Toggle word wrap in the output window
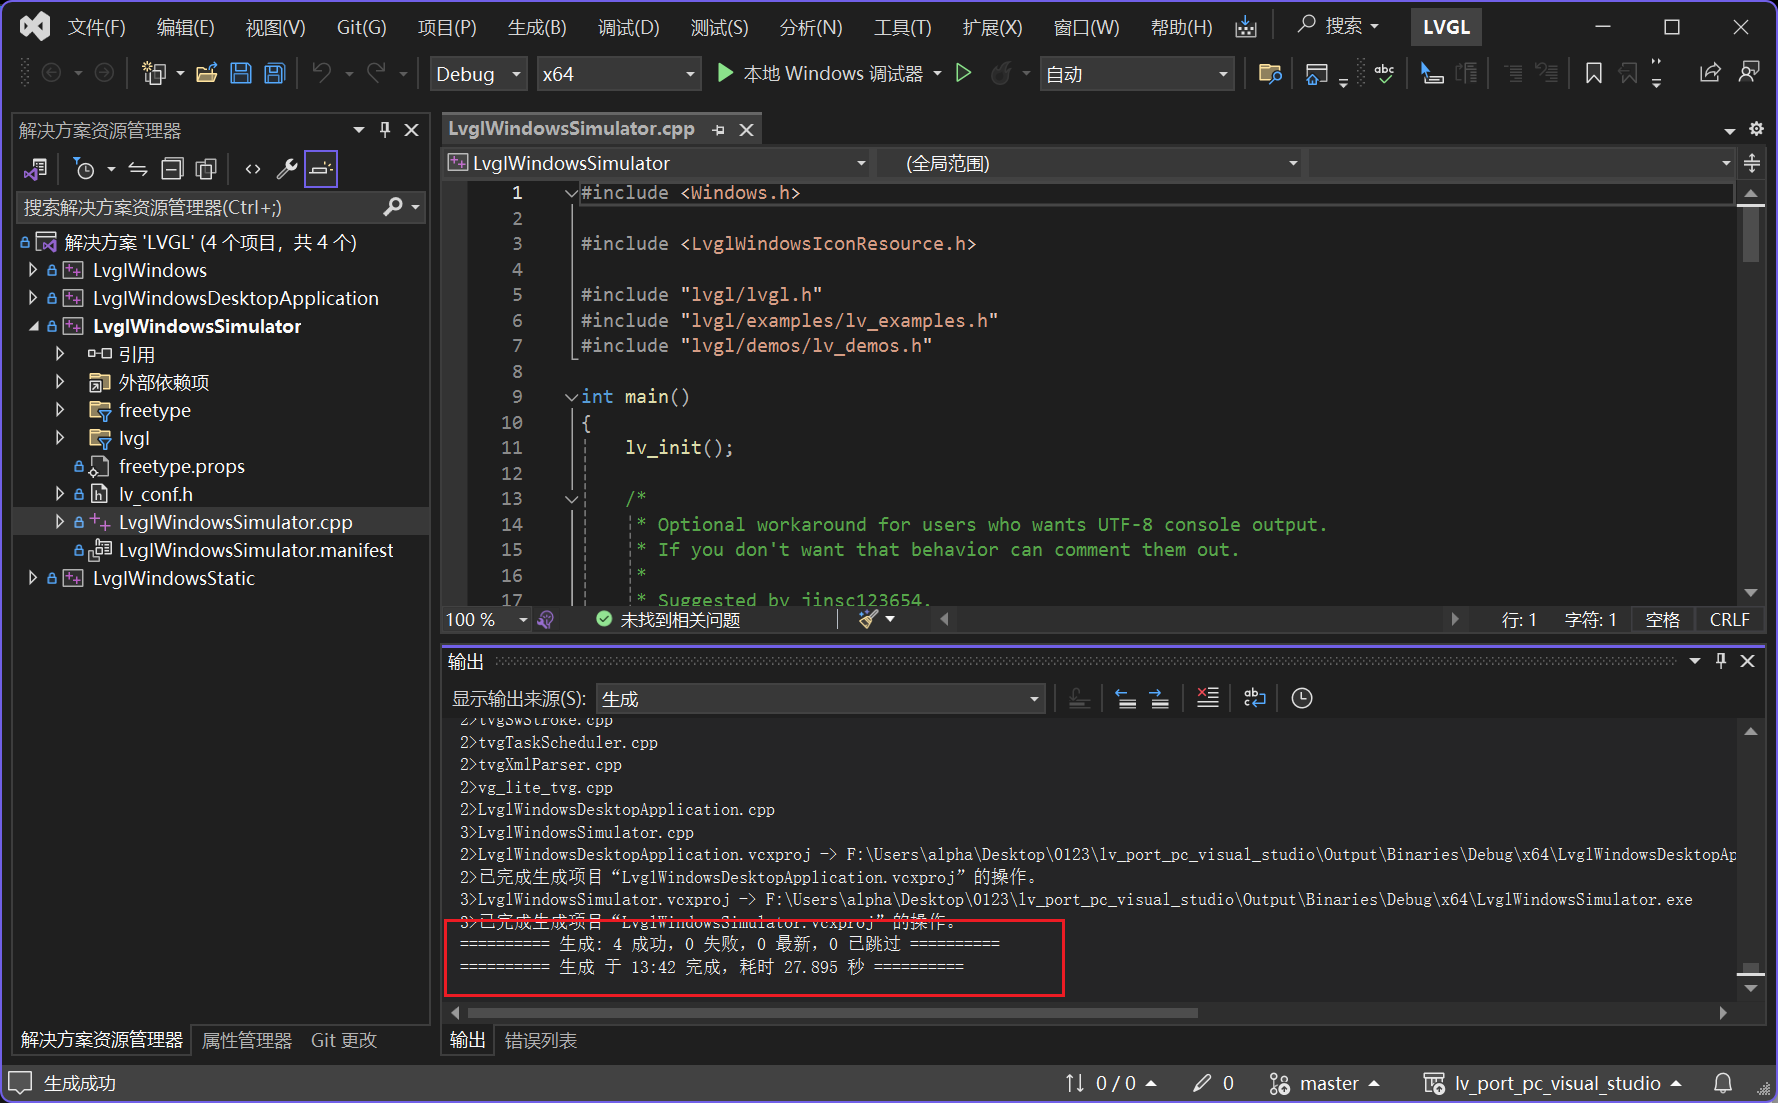The height and width of the screenshot is (1103, 1778). 1254,697
